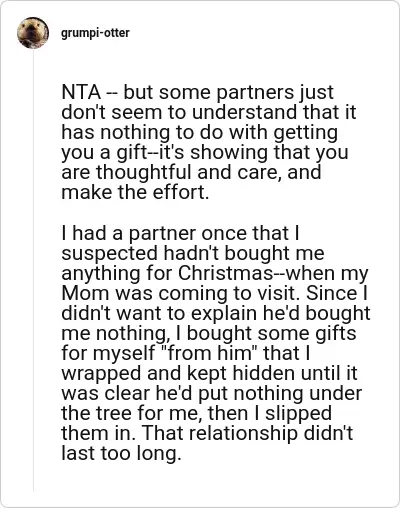Click the line "Mom was coming to visit. Since I"
The image size is (400, 508).
[x=215, y=293]
